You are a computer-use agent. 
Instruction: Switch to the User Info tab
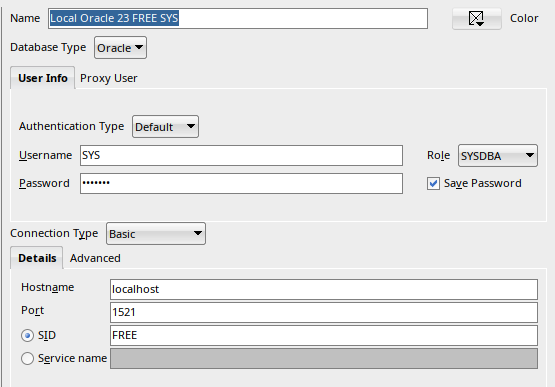[42, 78]
